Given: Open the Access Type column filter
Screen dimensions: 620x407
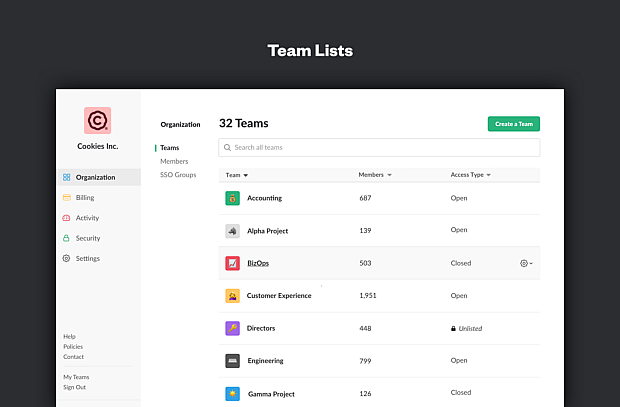Looking at the screenshot, I should pos(489,175).
